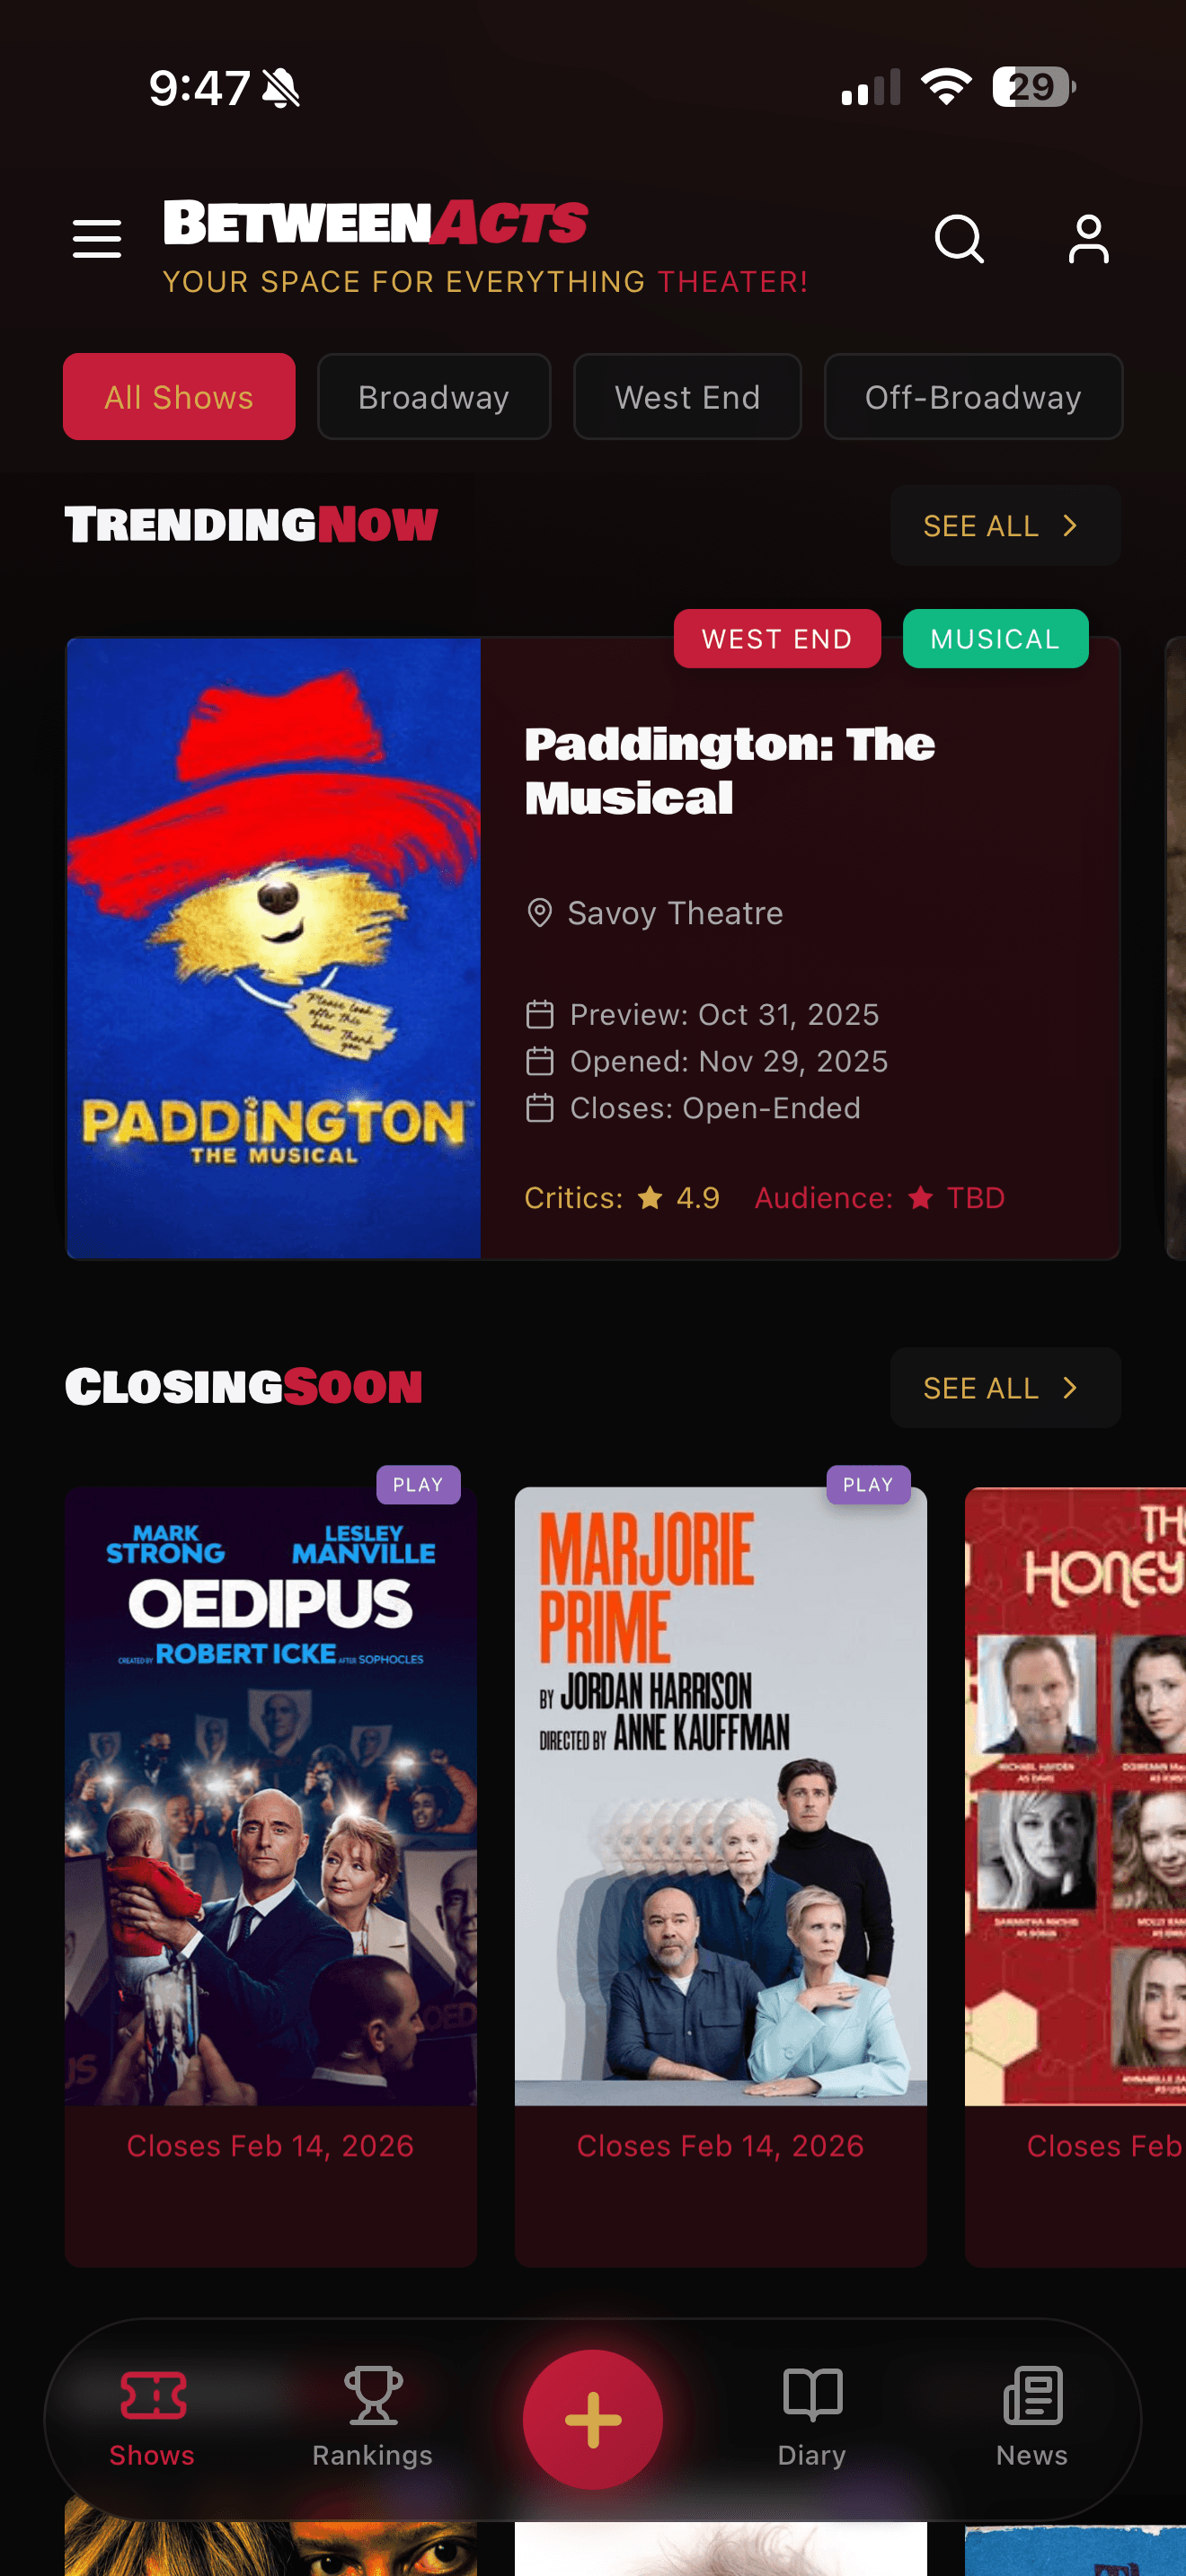Expand Closing Soon with See All
This screenshot has width=1186, height=2576.
[1005, 1388]
